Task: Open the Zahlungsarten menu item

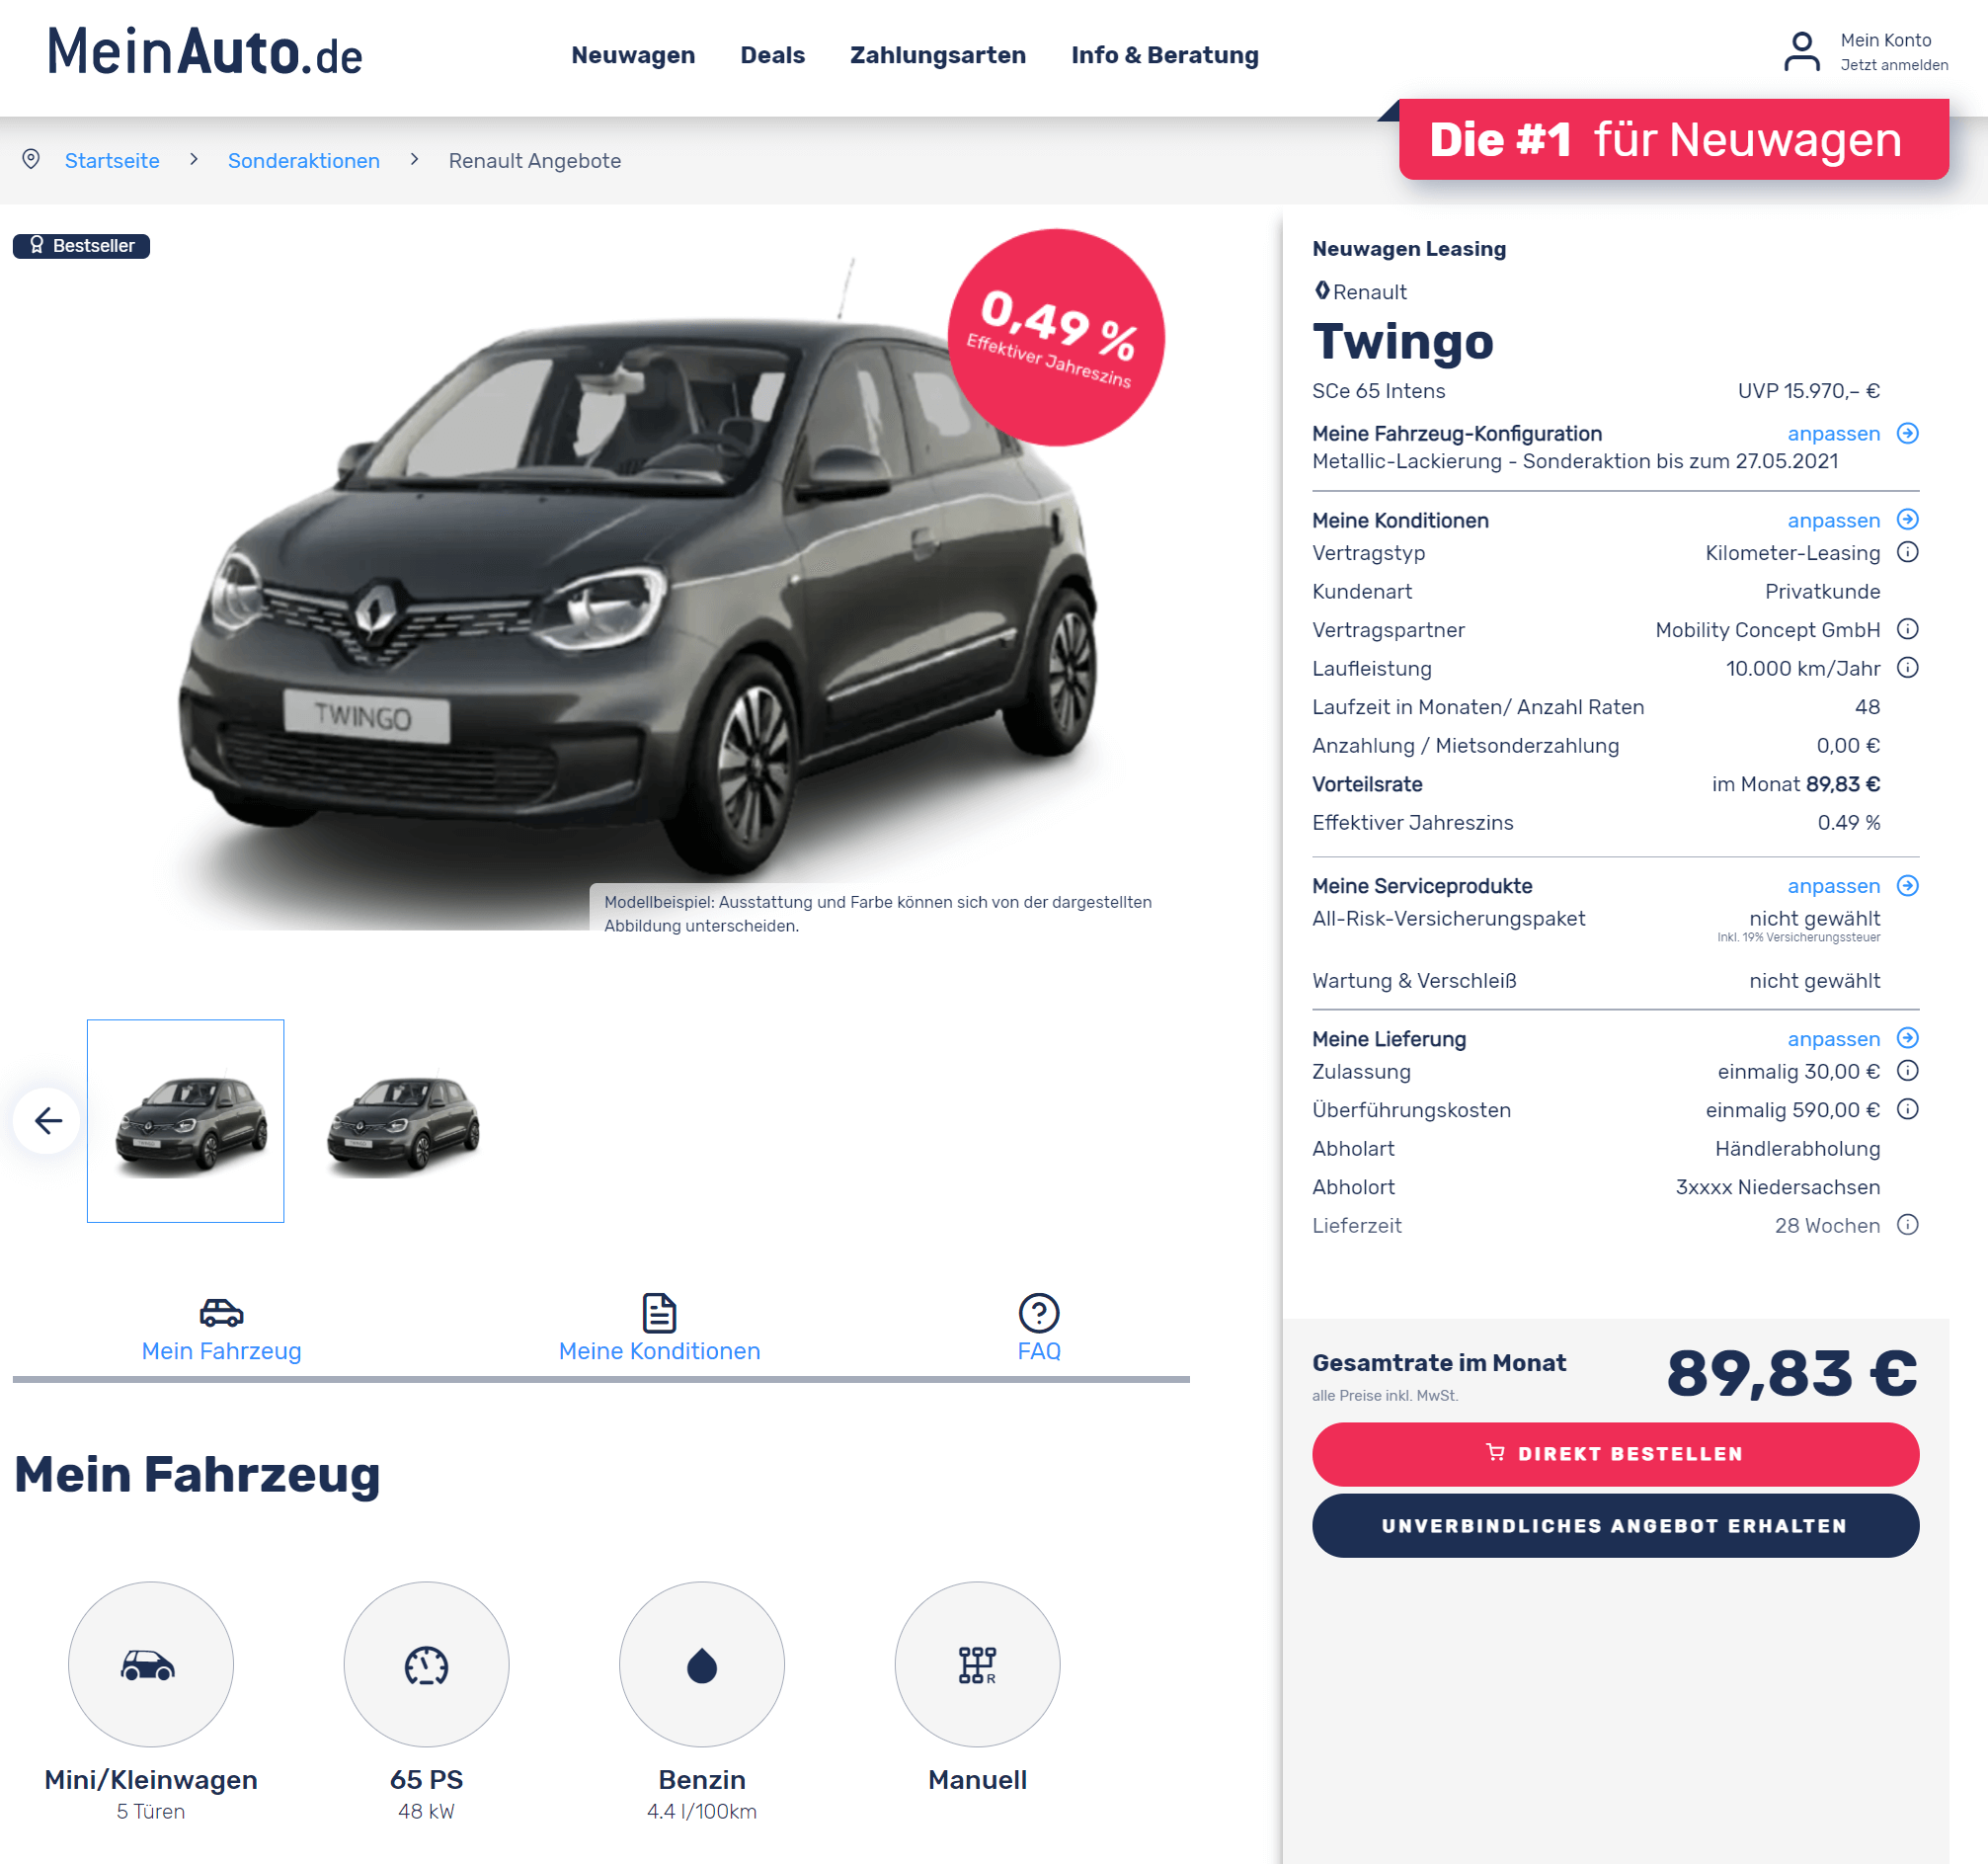Action: pyautogui.click(x=937, y=55)
